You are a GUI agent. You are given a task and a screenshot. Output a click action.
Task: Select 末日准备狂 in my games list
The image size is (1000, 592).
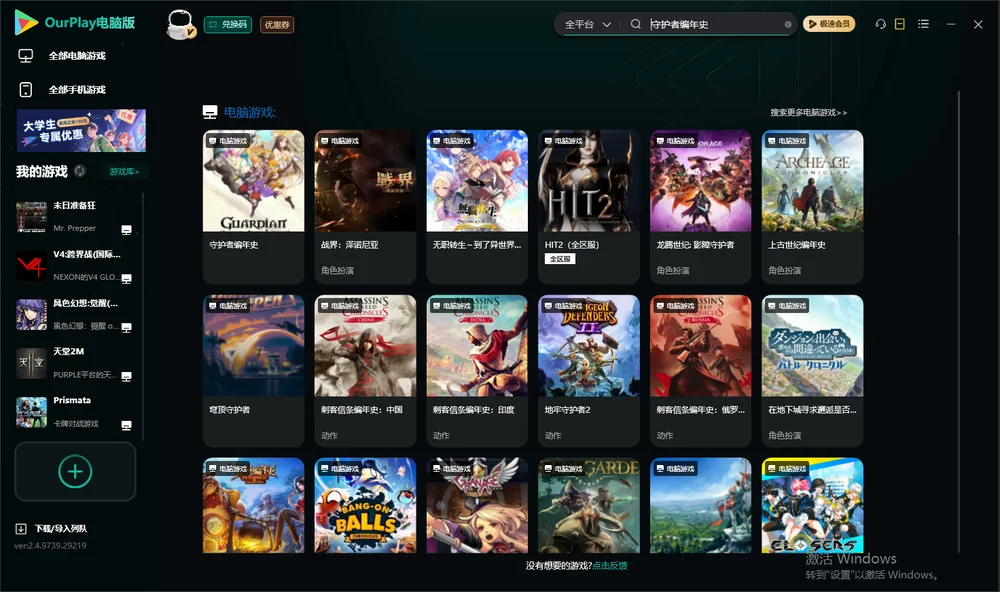tap(77, 217)
